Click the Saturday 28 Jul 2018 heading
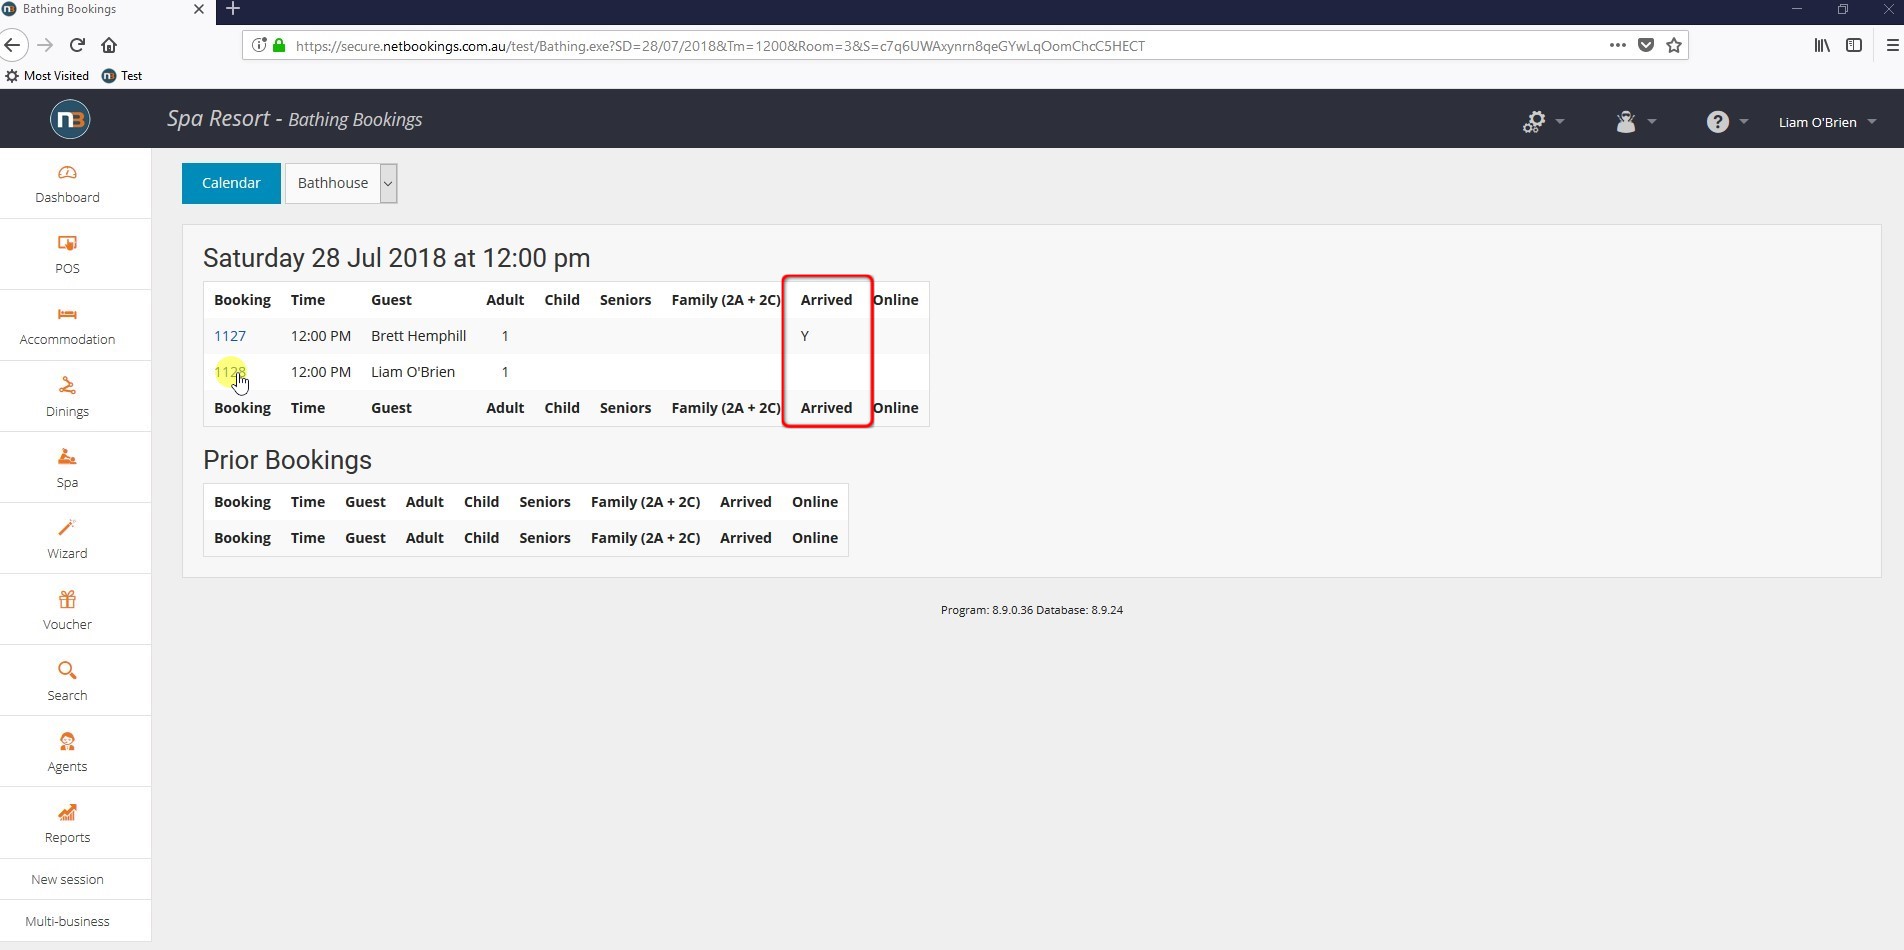The height and width of the screenshot is (950, 1904). [x=397, y=258]
